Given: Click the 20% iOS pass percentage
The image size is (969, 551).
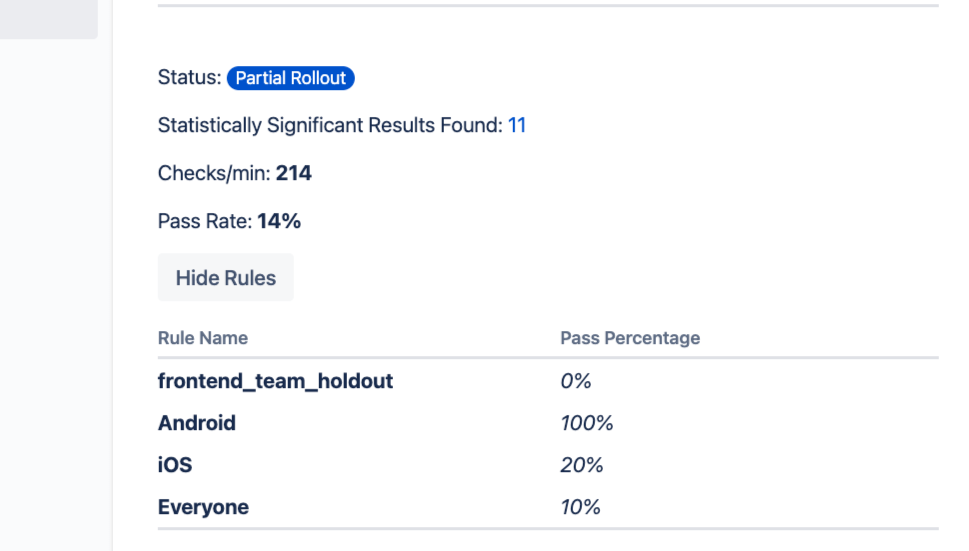Looking at the screenshot, I should pos(582,465).
